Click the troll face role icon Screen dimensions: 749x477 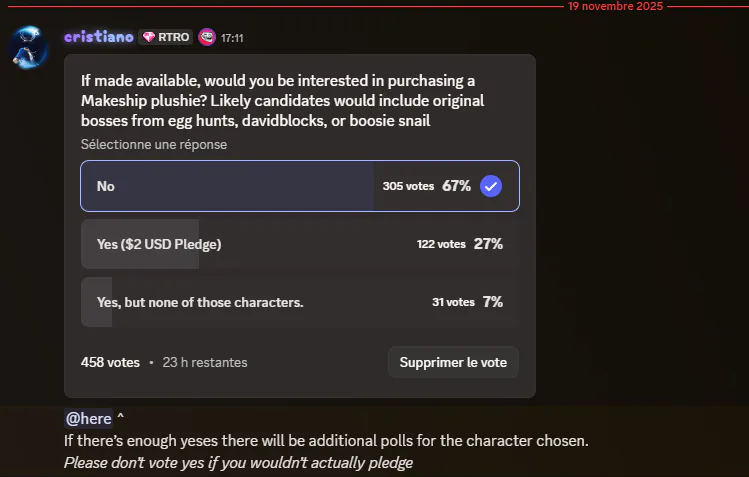[207, 37]
